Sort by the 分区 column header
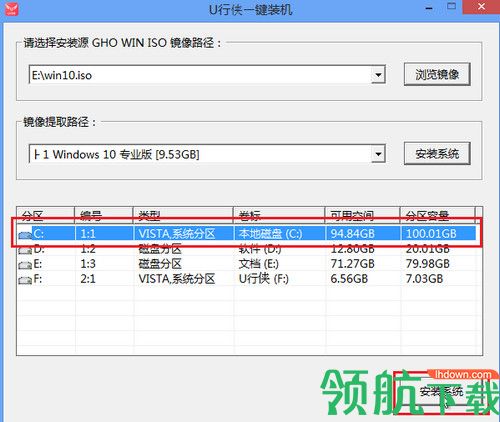The height and width of the screenshot is (422, 500). click(x=46, y=215)
